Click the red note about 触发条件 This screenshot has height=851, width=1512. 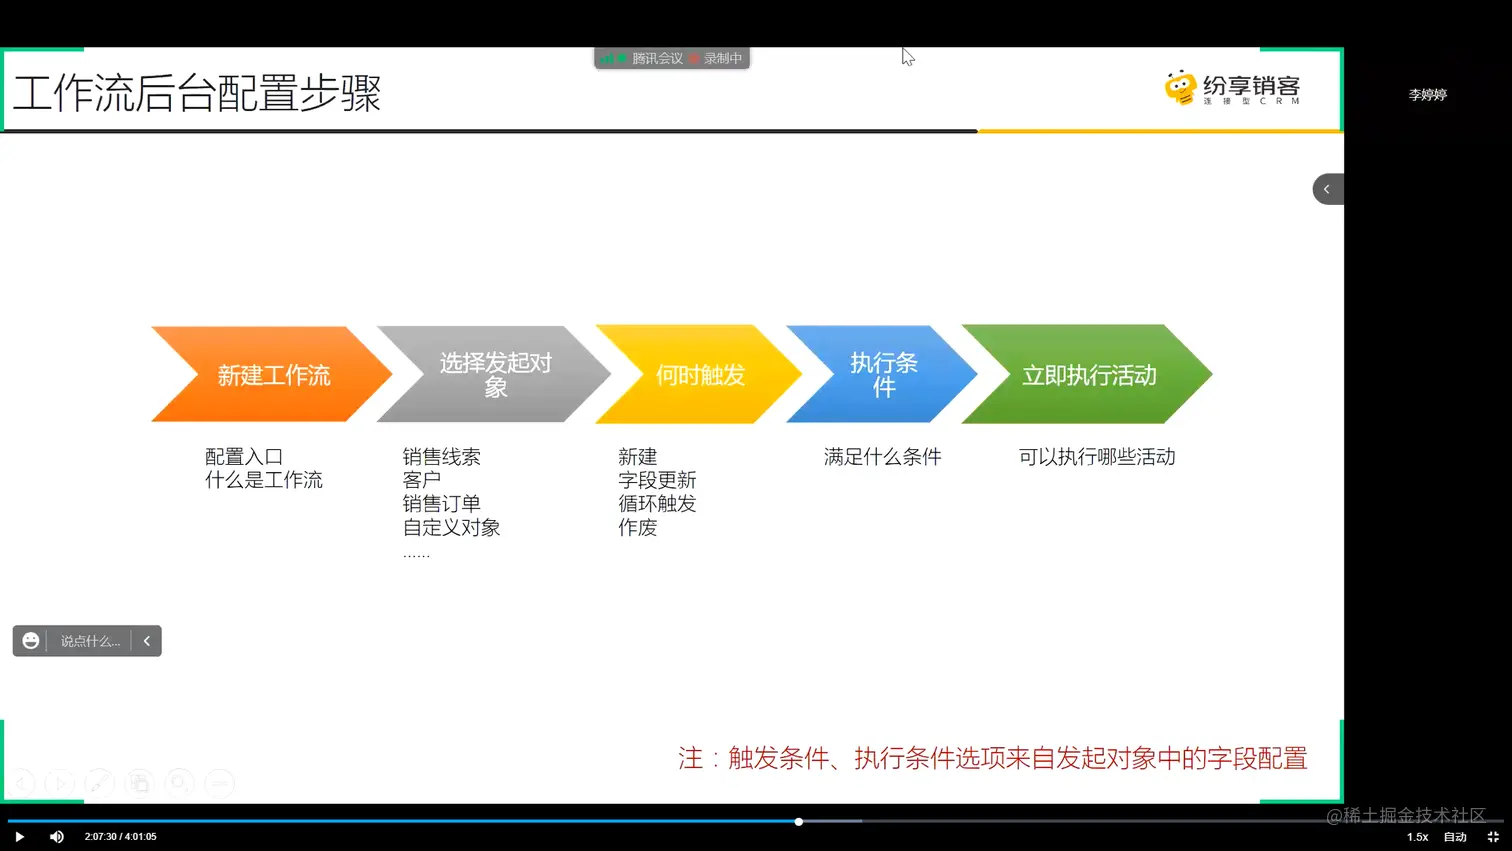pyautogui.click(x=993, y=759)
